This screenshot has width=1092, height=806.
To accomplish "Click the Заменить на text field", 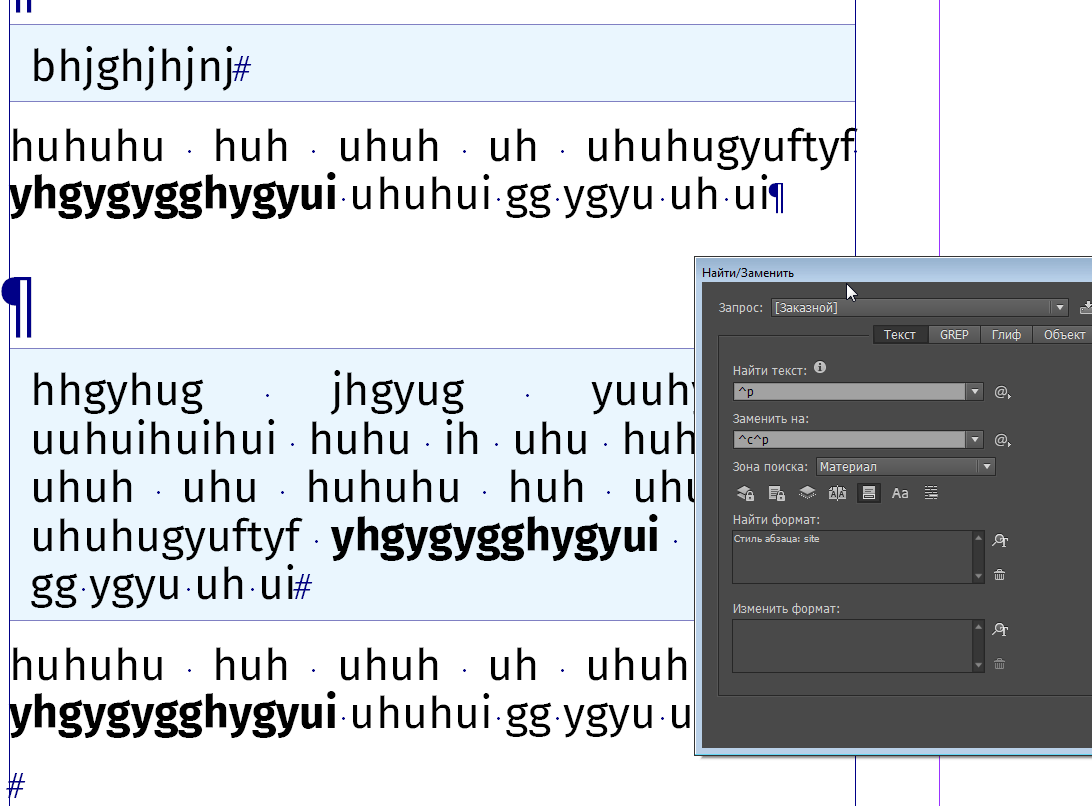I will (849, 440).
